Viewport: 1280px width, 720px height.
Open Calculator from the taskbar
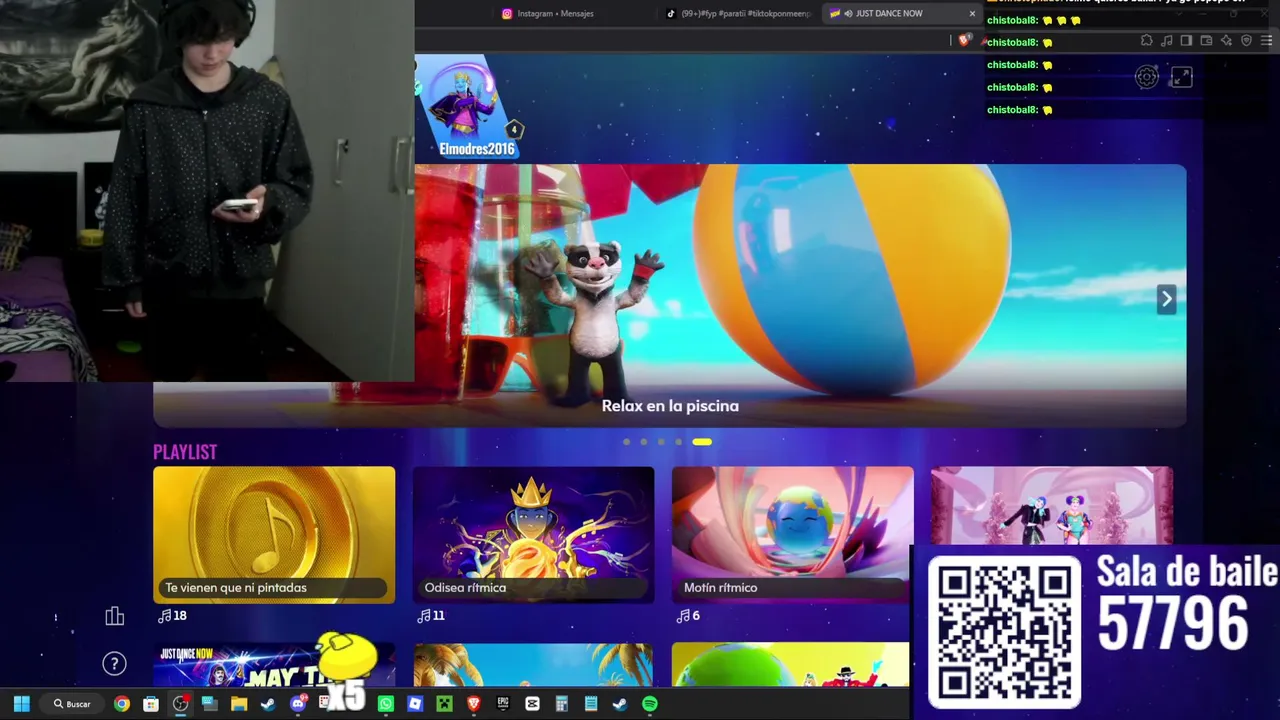click(562, 704)
